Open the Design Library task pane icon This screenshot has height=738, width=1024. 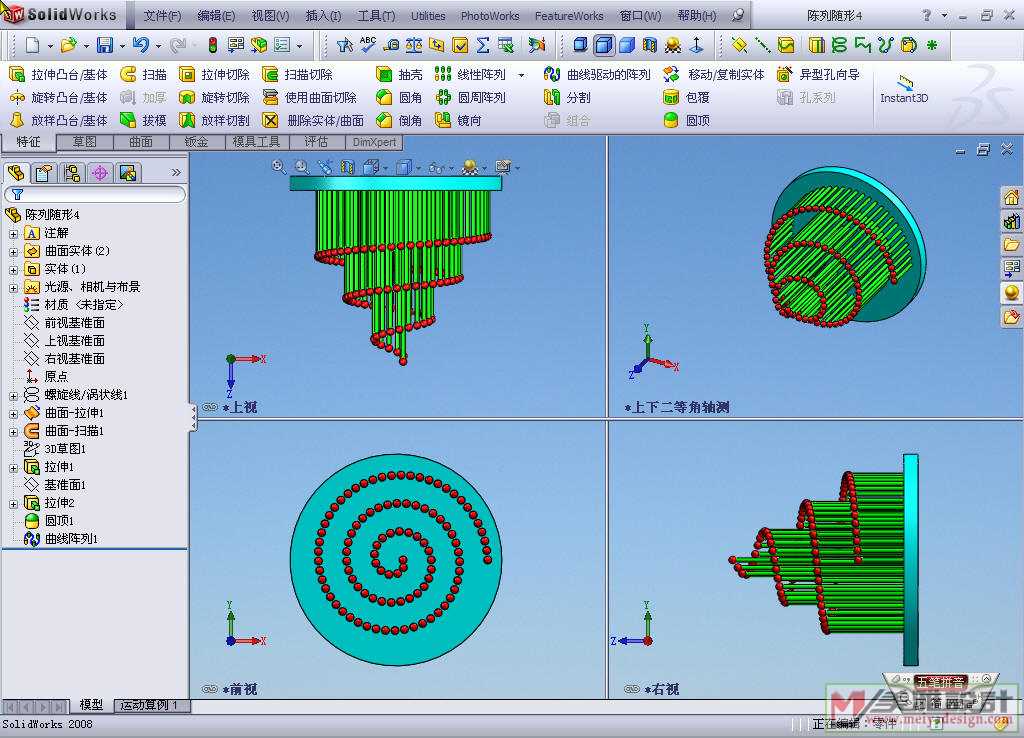pos(1011,221)
